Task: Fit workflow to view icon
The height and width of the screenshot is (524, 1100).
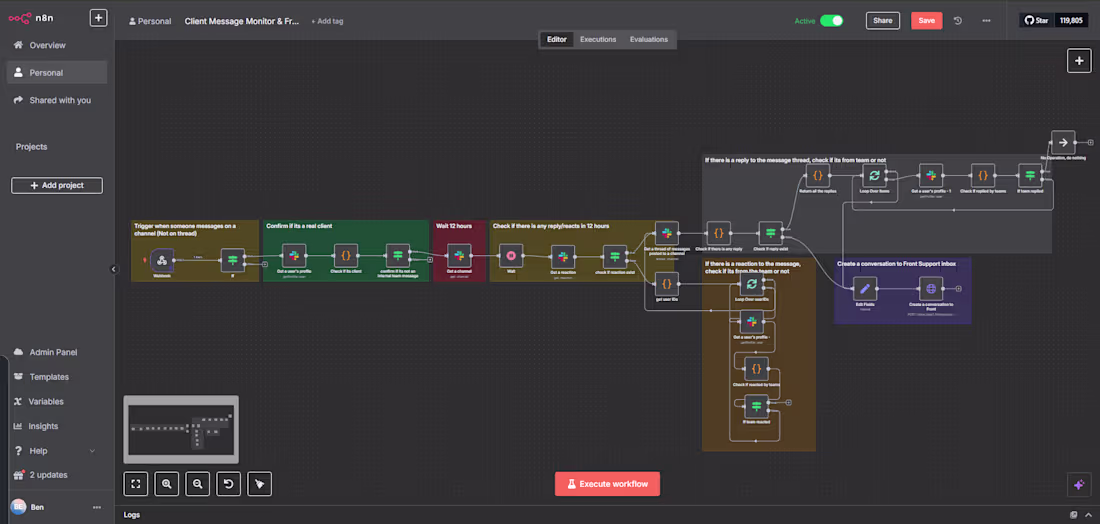Action: pos(135,483)
